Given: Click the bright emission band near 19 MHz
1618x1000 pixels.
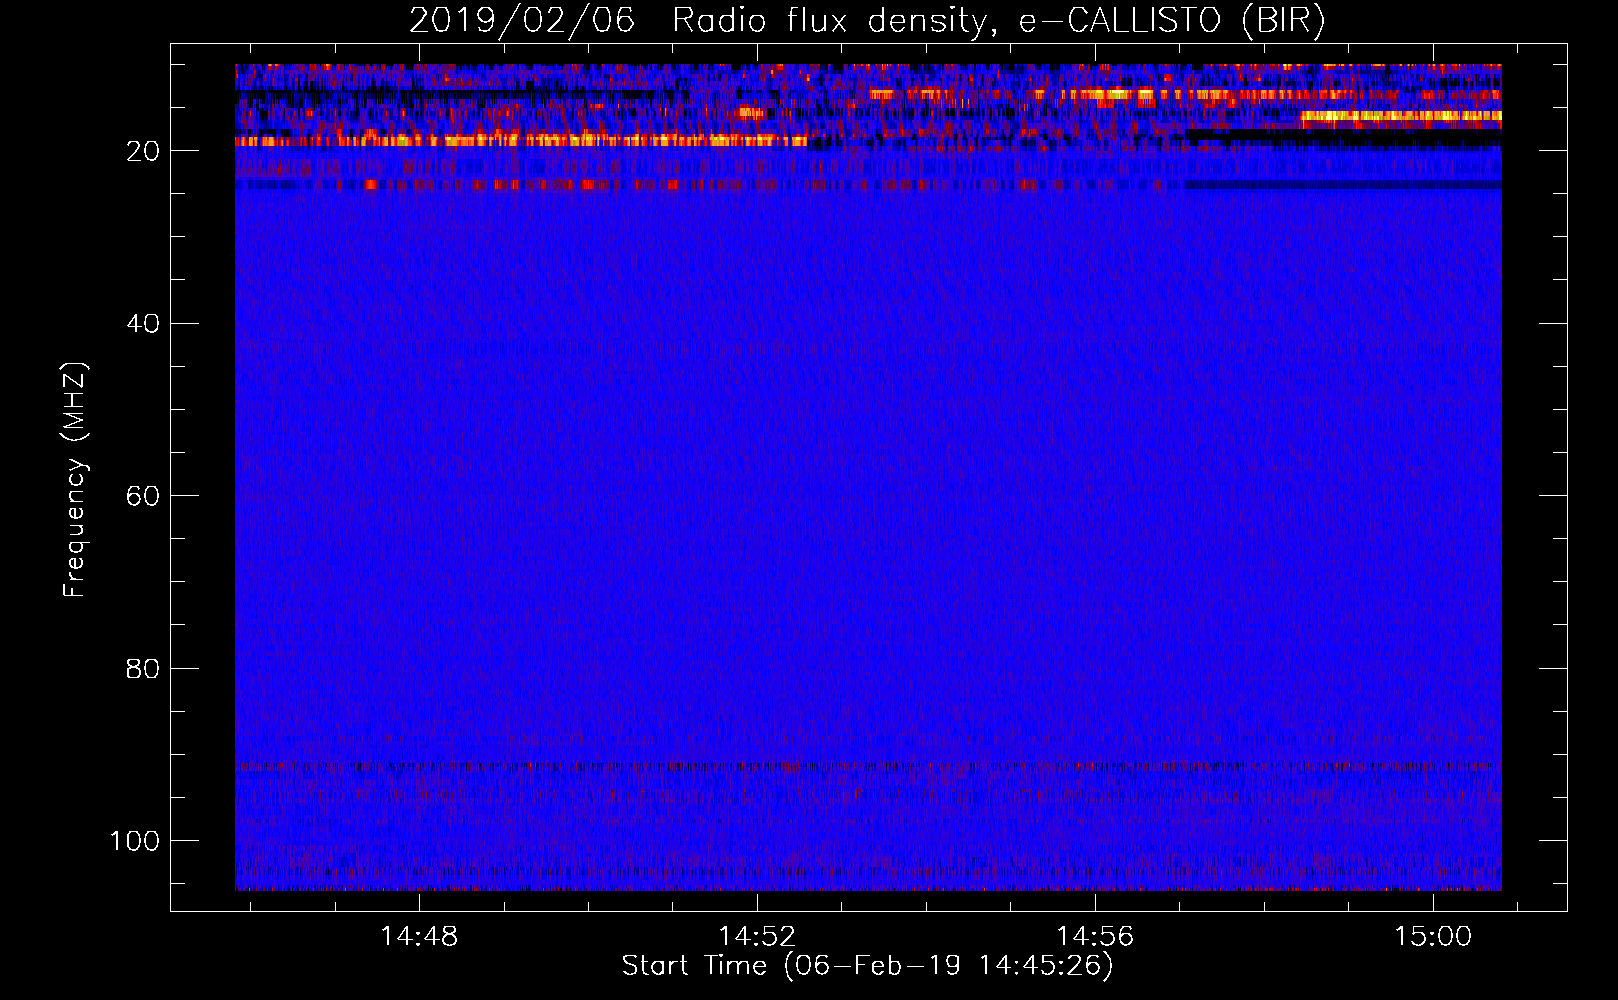Looking at the screenshot, I should point(521,141).
